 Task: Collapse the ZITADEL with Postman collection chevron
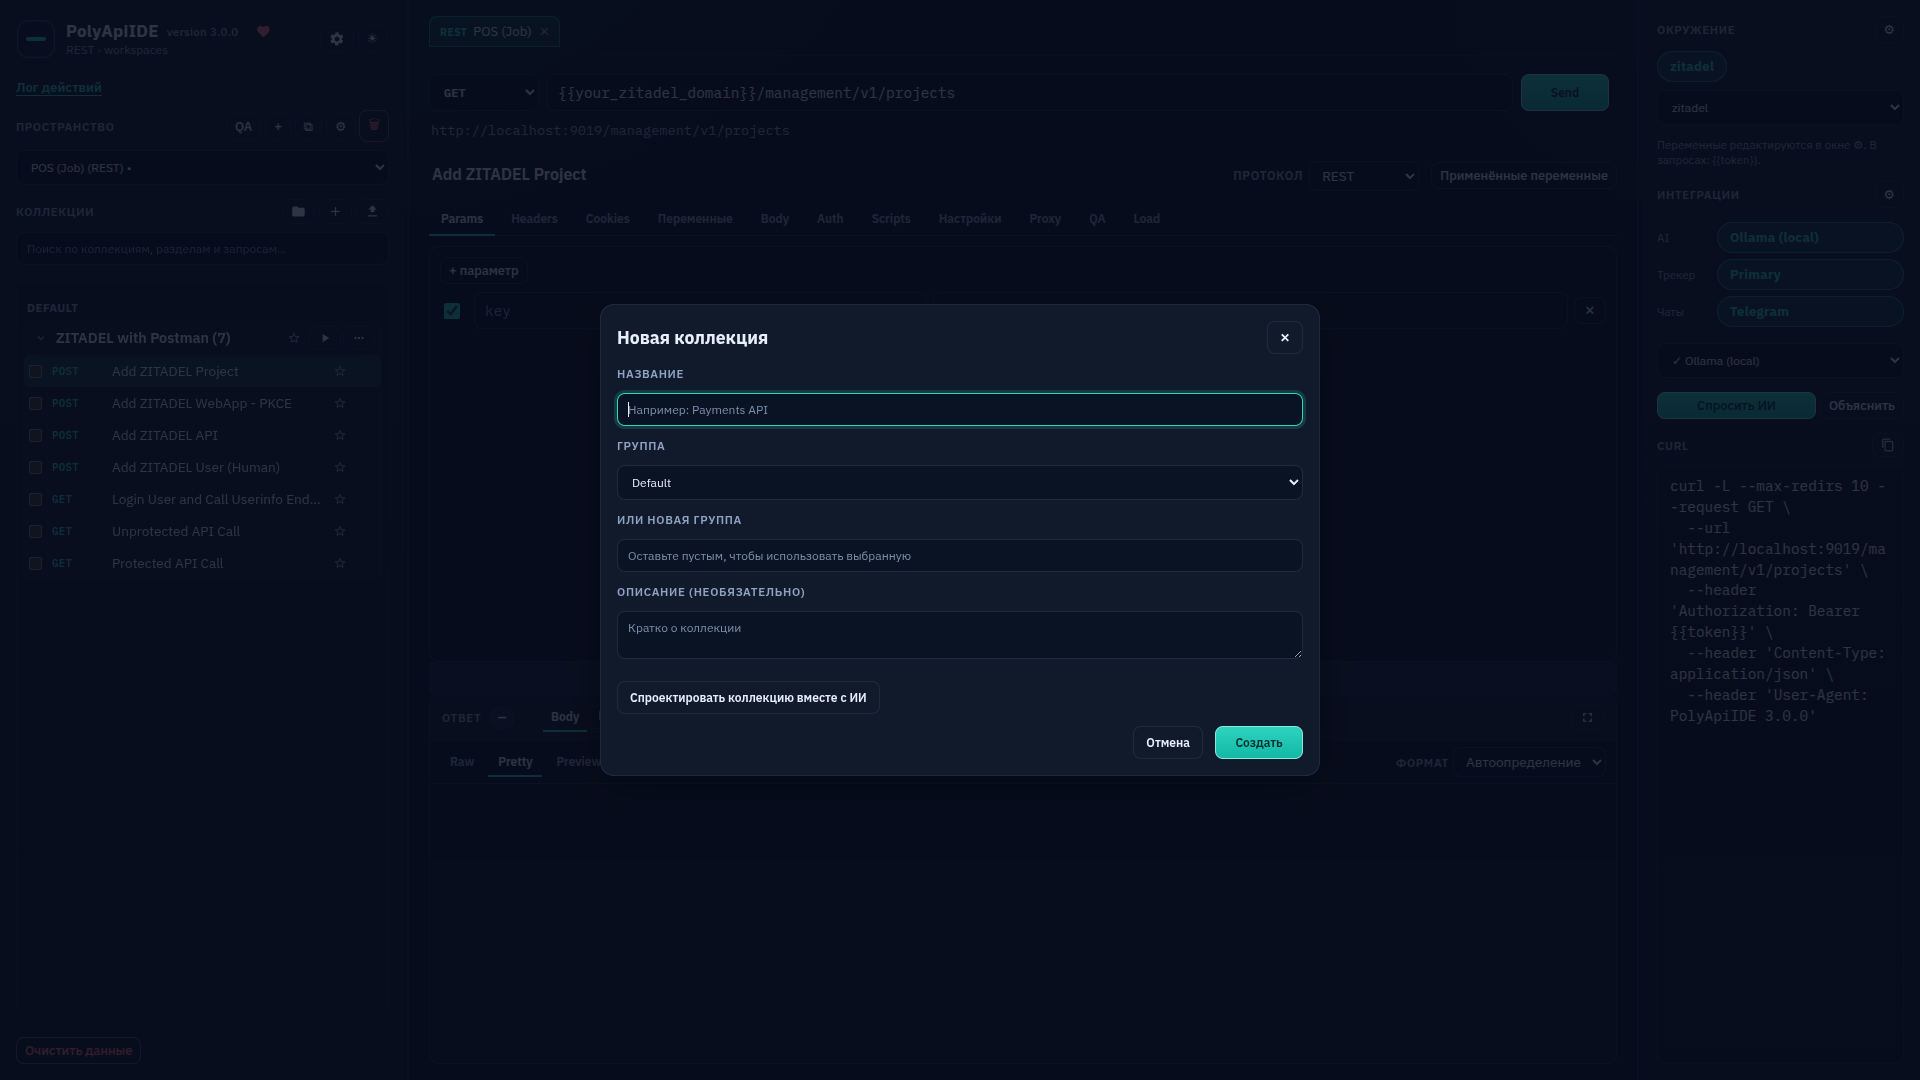[x=40, y=338]
